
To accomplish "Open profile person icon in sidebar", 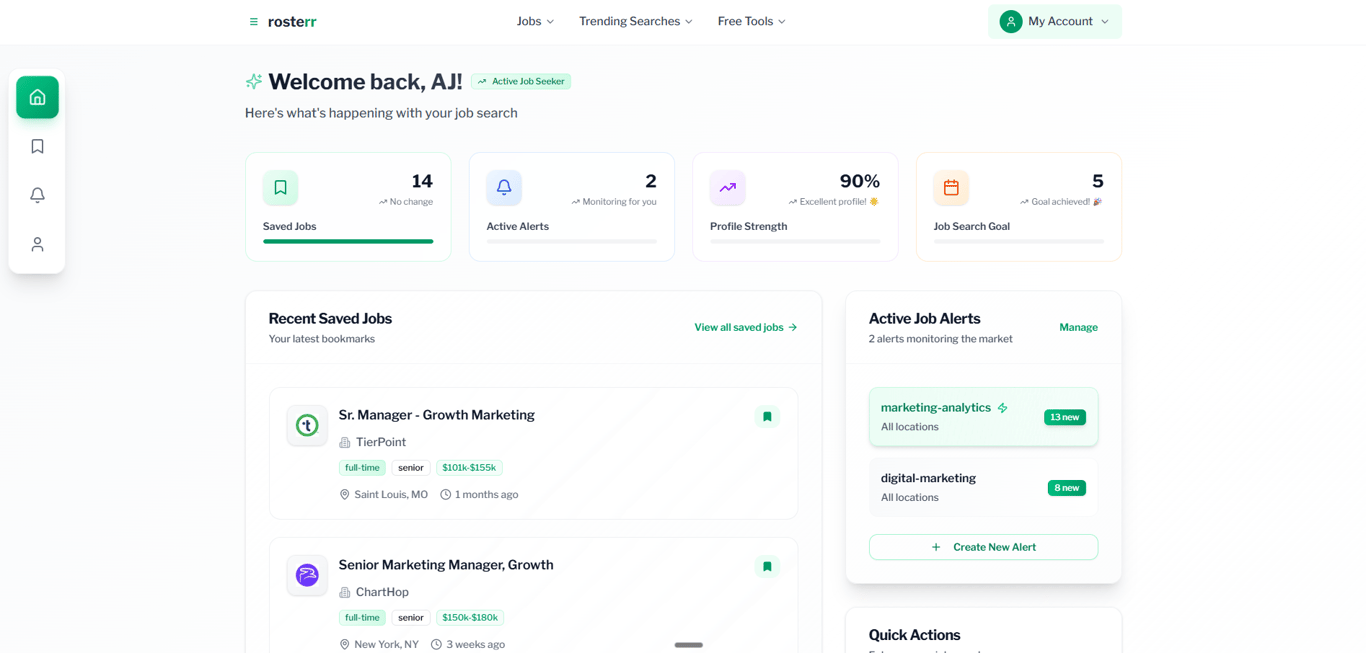I will [x=37, y=244].
